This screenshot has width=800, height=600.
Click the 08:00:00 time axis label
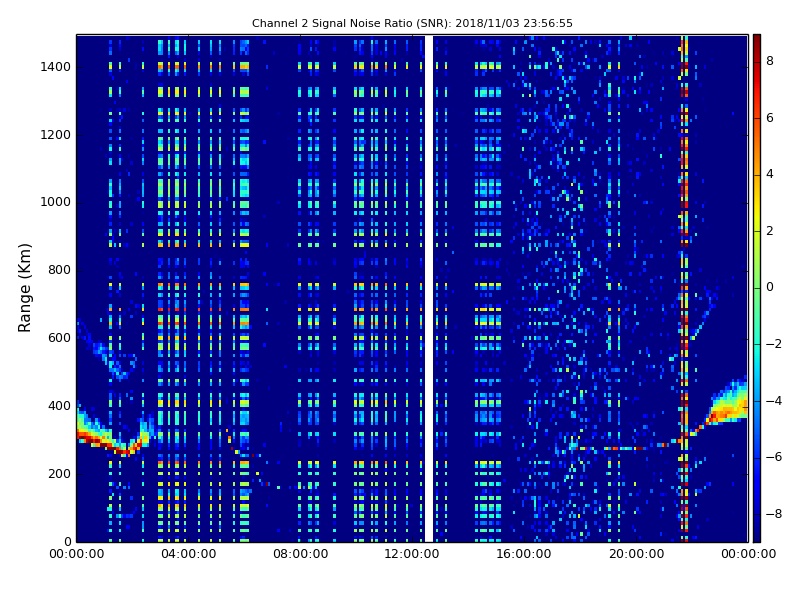click(x=301, y=554)
